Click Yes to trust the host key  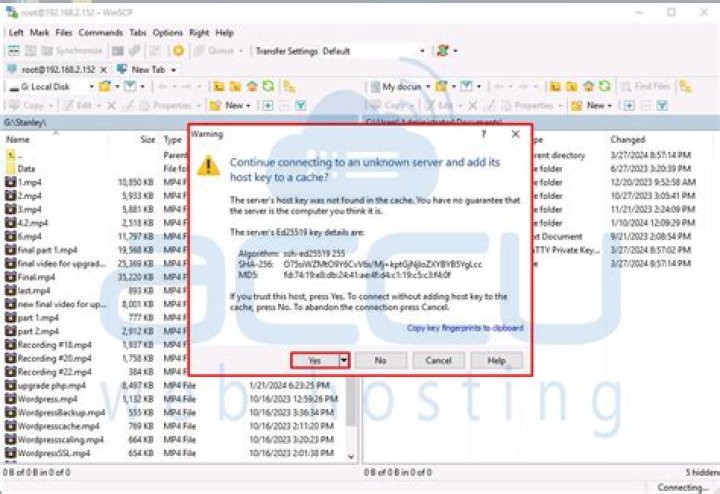315,360
